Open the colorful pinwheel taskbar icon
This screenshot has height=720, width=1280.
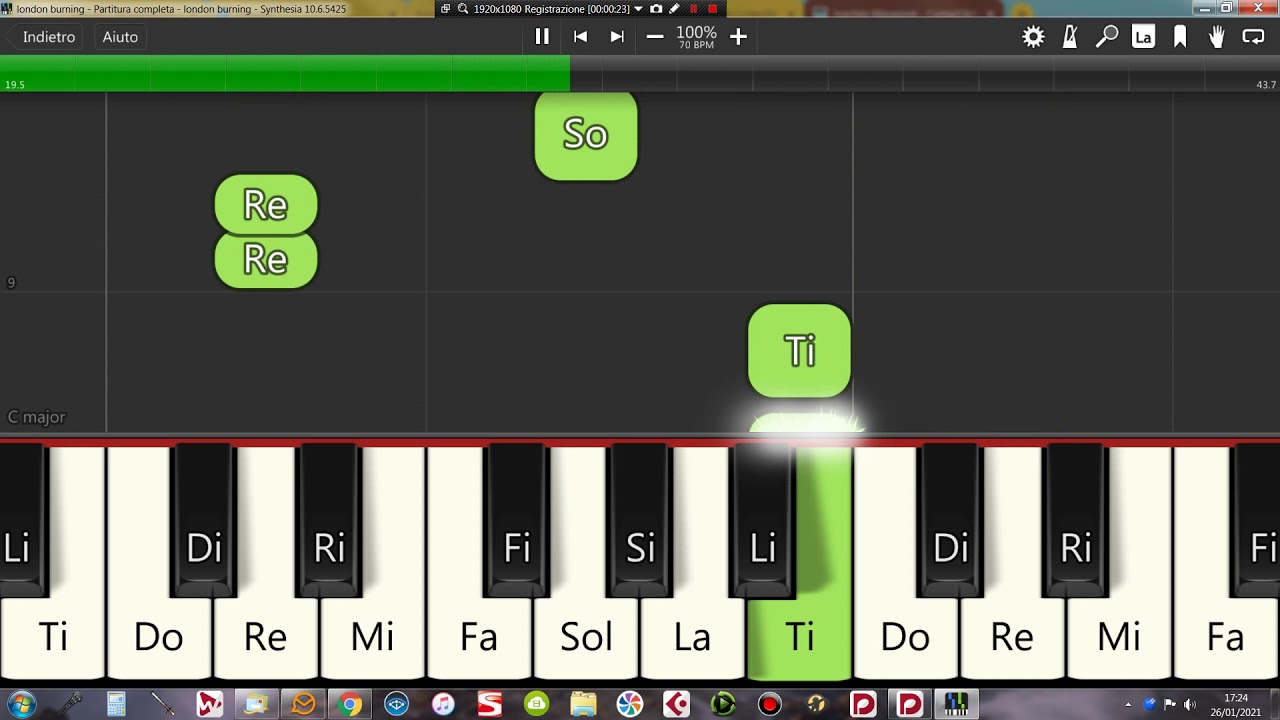630,705
